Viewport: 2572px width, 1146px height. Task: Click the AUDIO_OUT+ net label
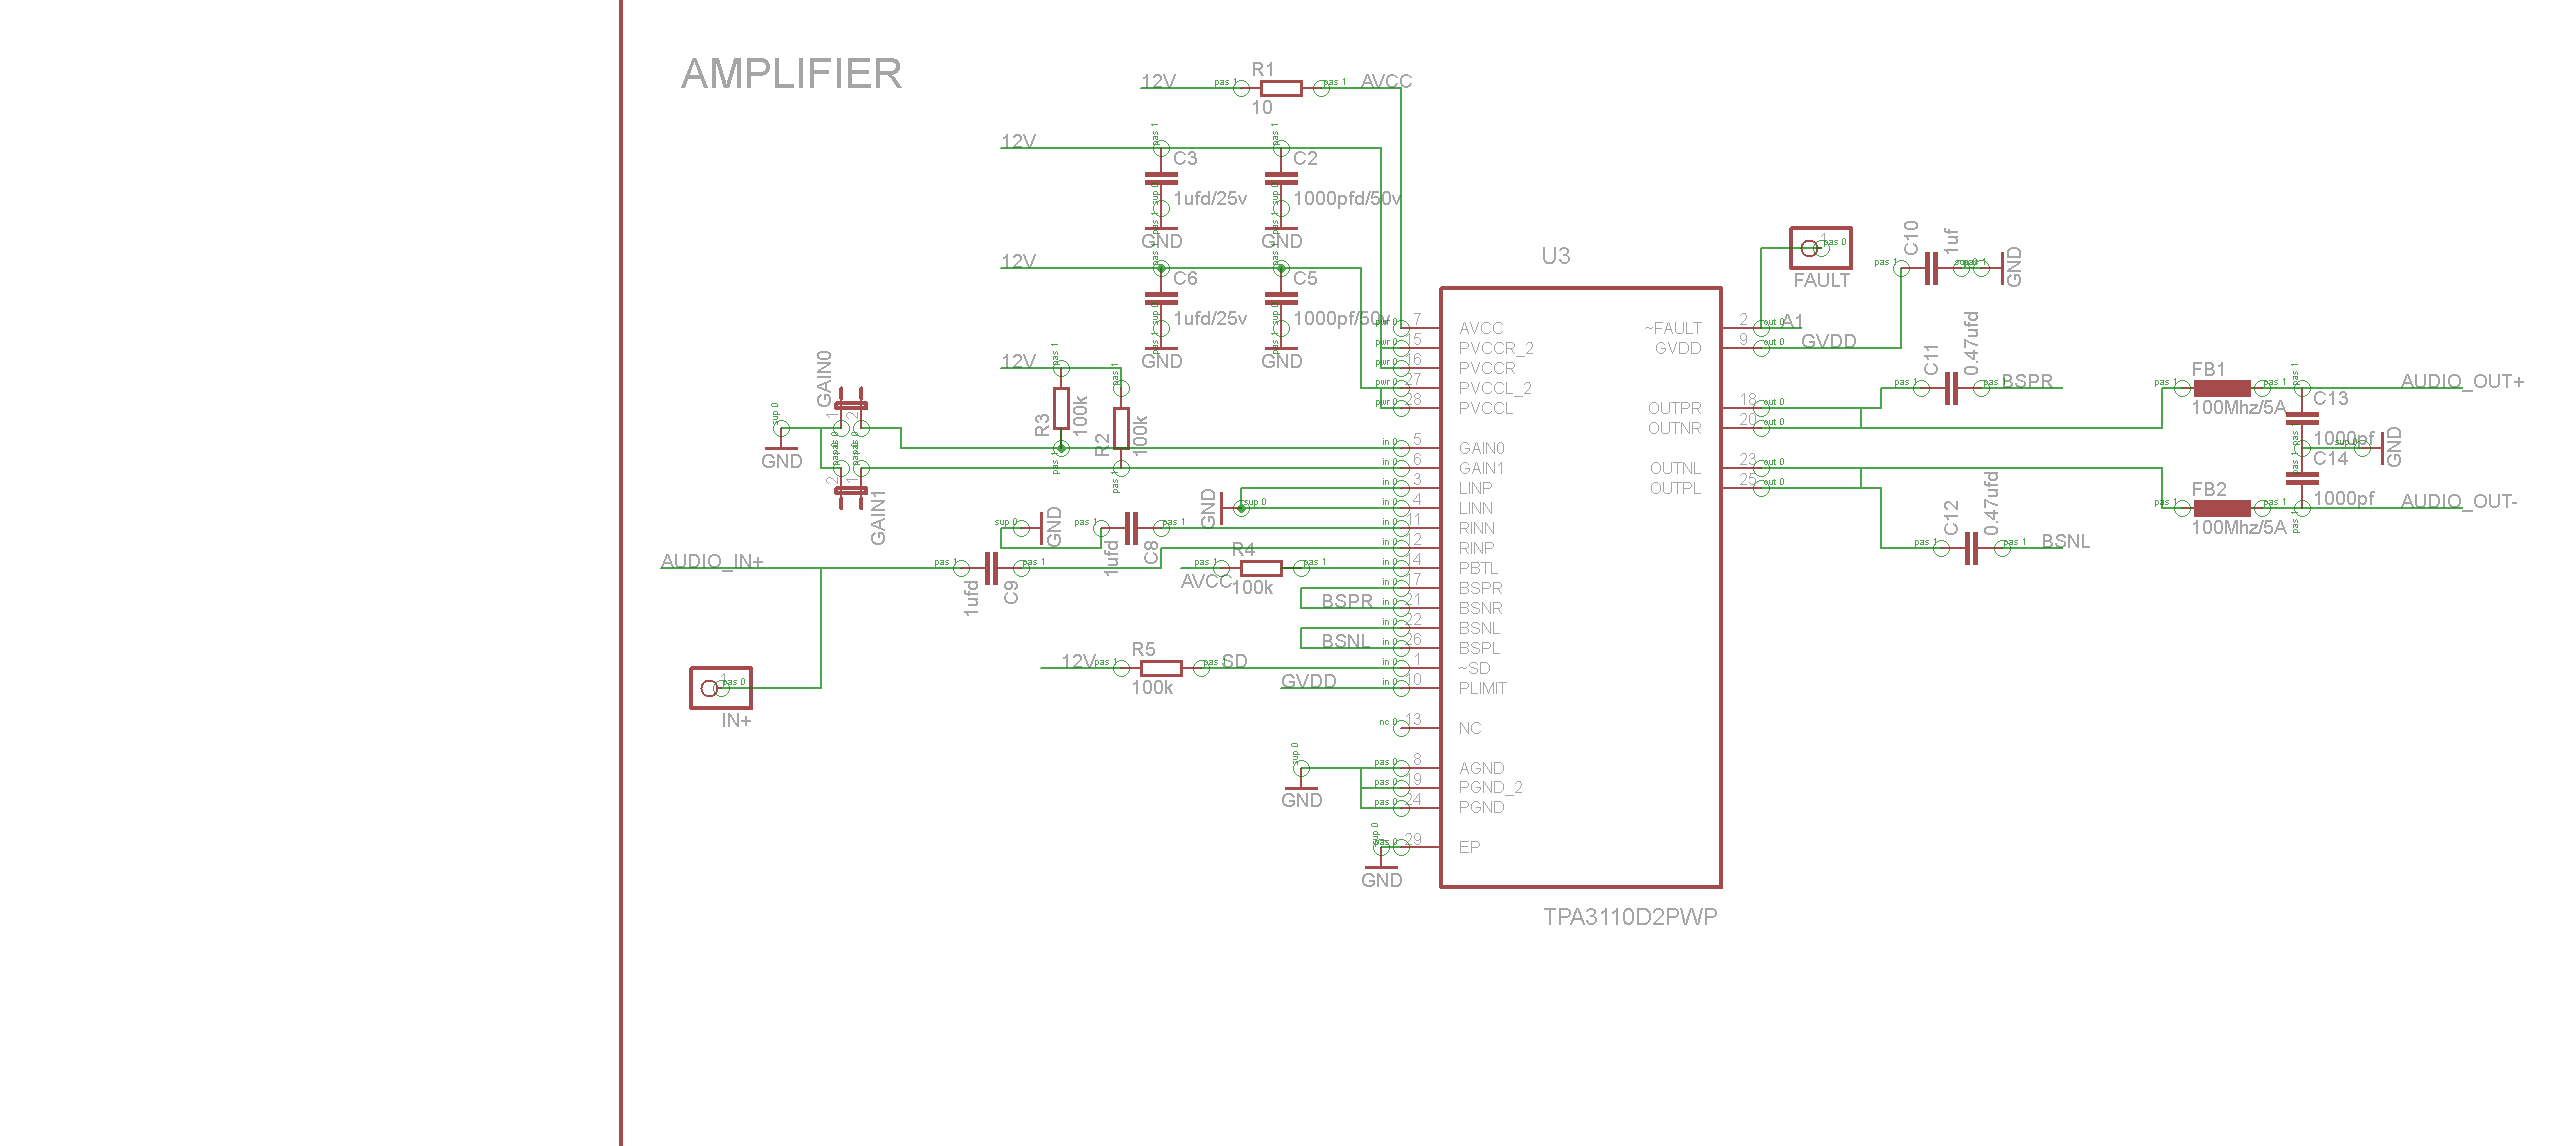(x=2461, y=381)
